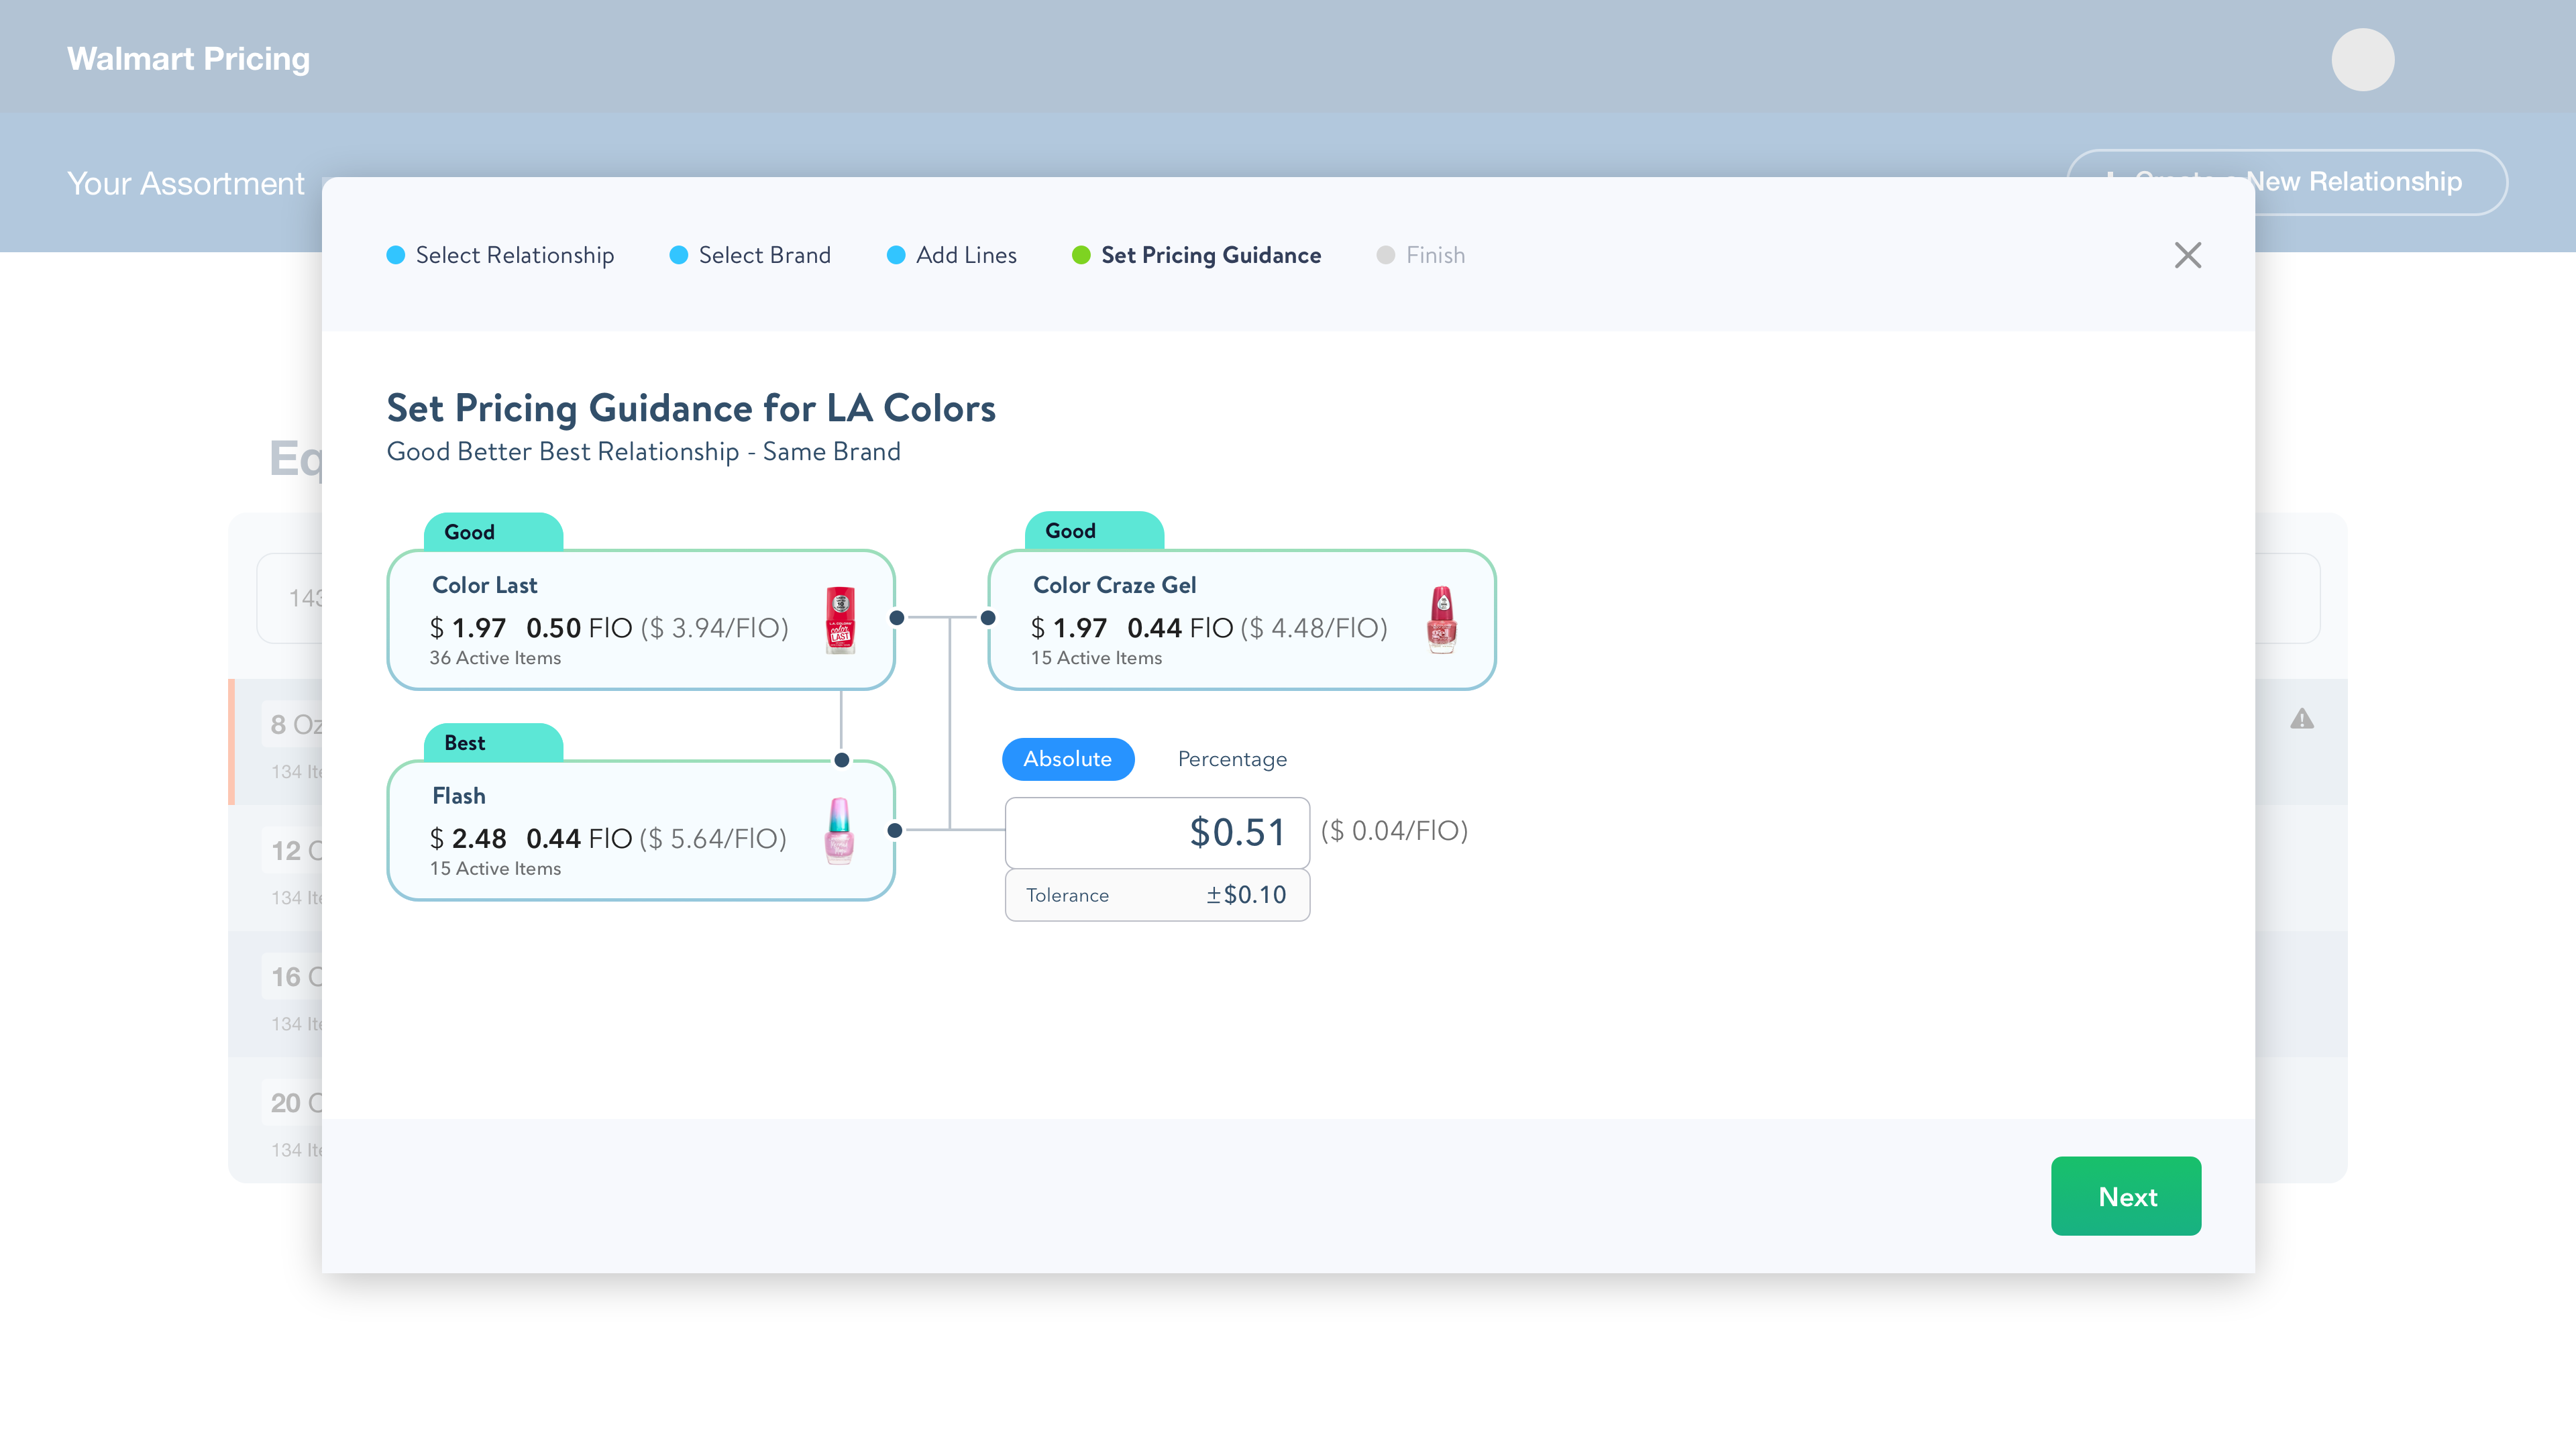Click the ($ 5.64/FIO) price under Flash
The width and height of the screenshot is (2576, 1449).
(x=713, y=839)
